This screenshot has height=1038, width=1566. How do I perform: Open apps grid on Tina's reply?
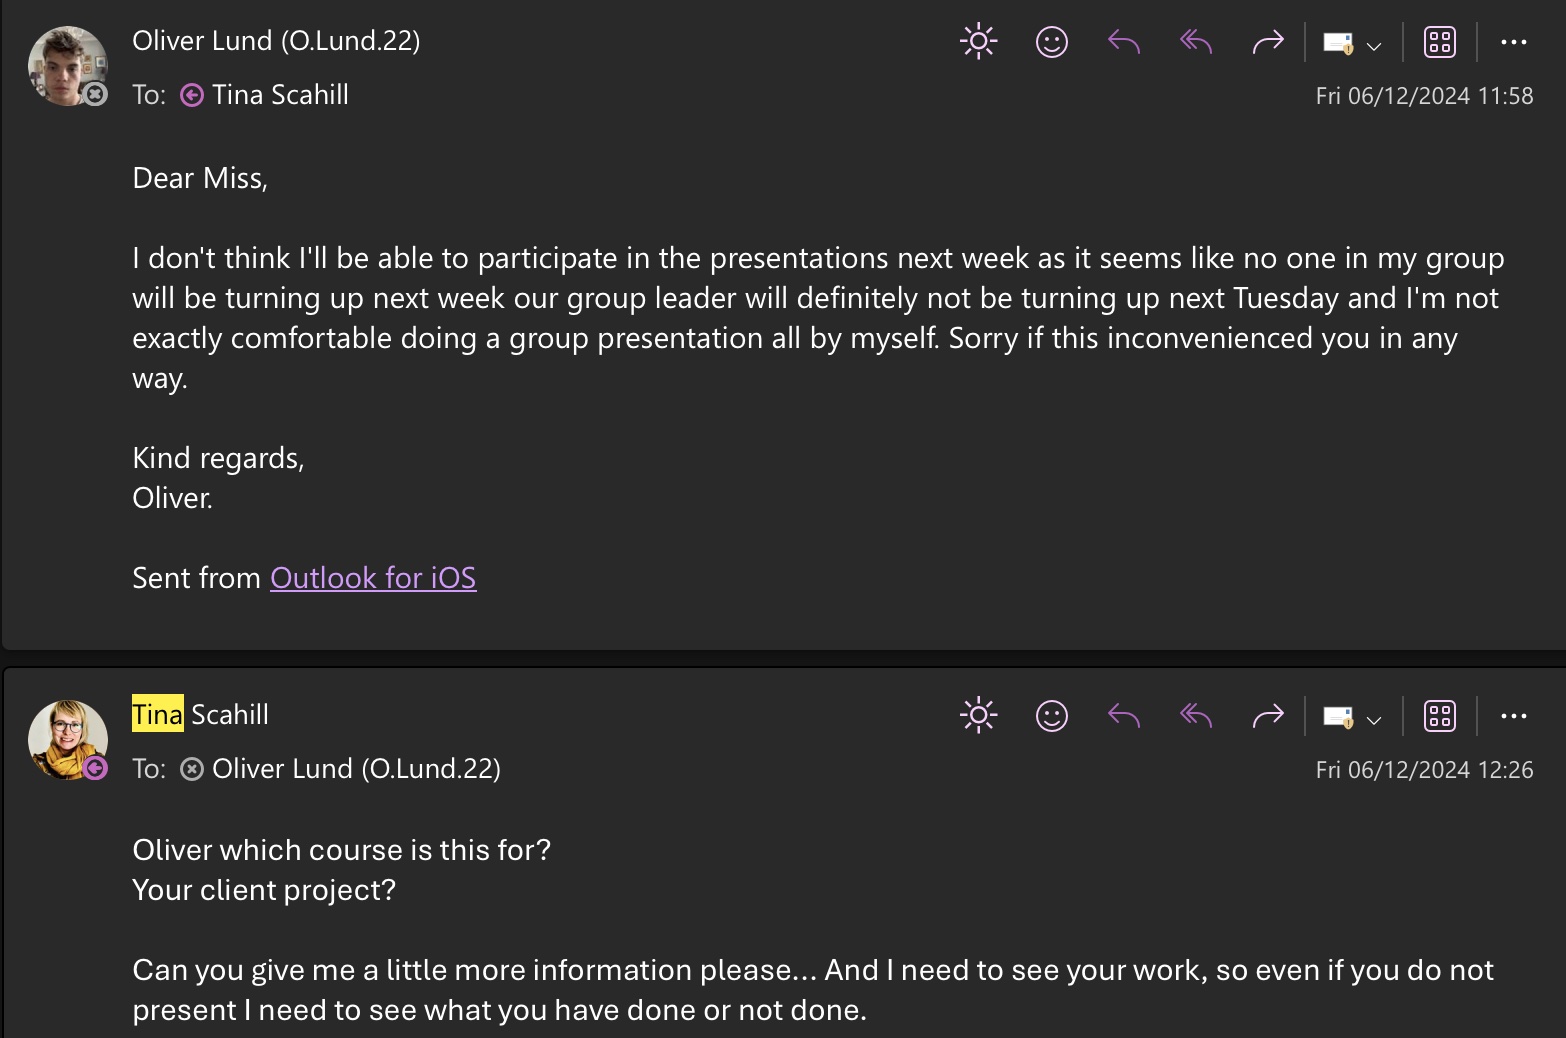click(x=1439, y=716)
